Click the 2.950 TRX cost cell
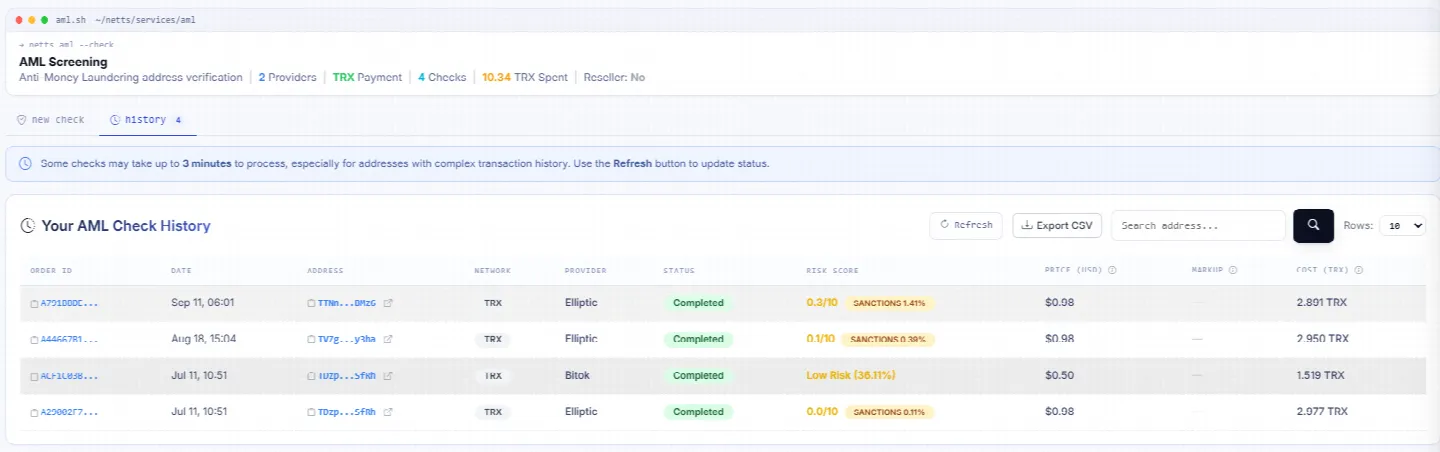Viewport: 1440px width, 452px height. coord(1322,340)
